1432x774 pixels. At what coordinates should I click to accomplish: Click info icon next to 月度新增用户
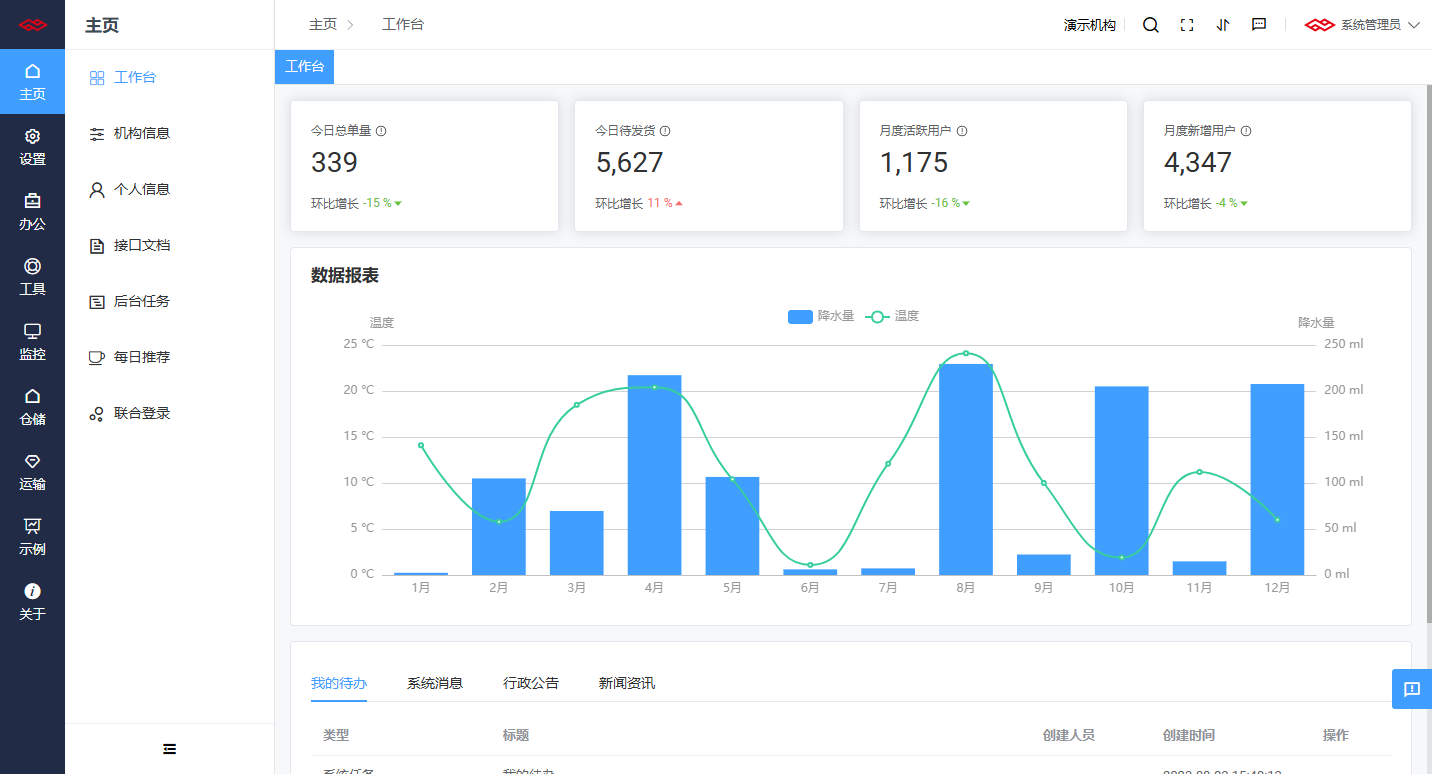tap(1246, 131)
